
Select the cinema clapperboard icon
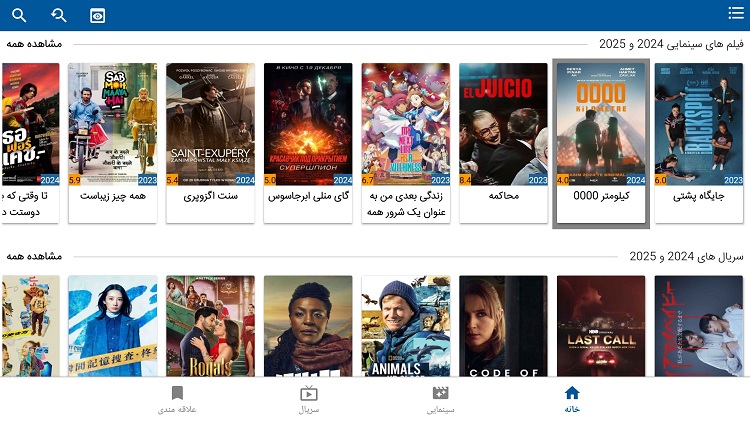(x=440, y=393)
